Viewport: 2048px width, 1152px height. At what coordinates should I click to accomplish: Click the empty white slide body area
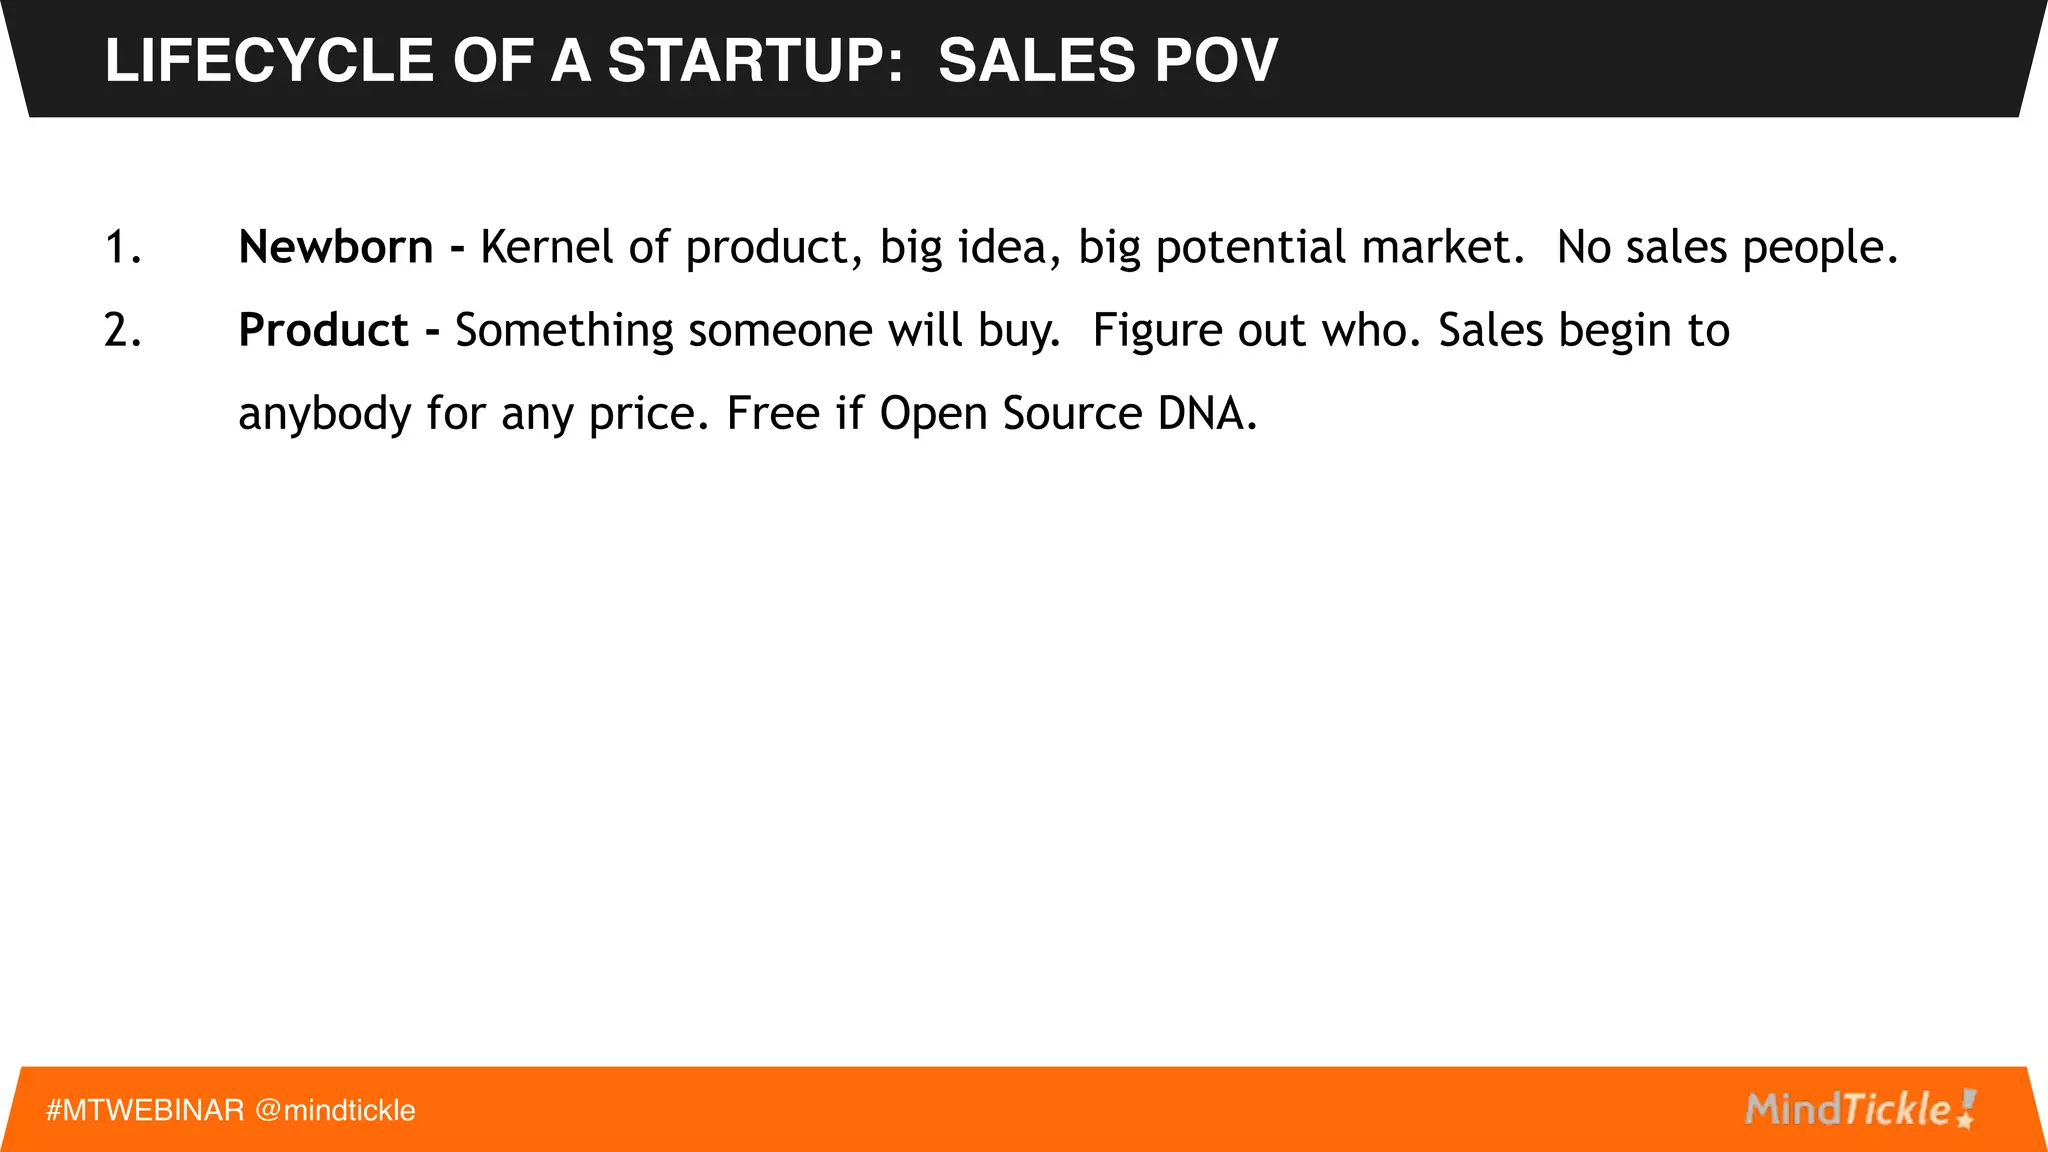coord(1024,750)
